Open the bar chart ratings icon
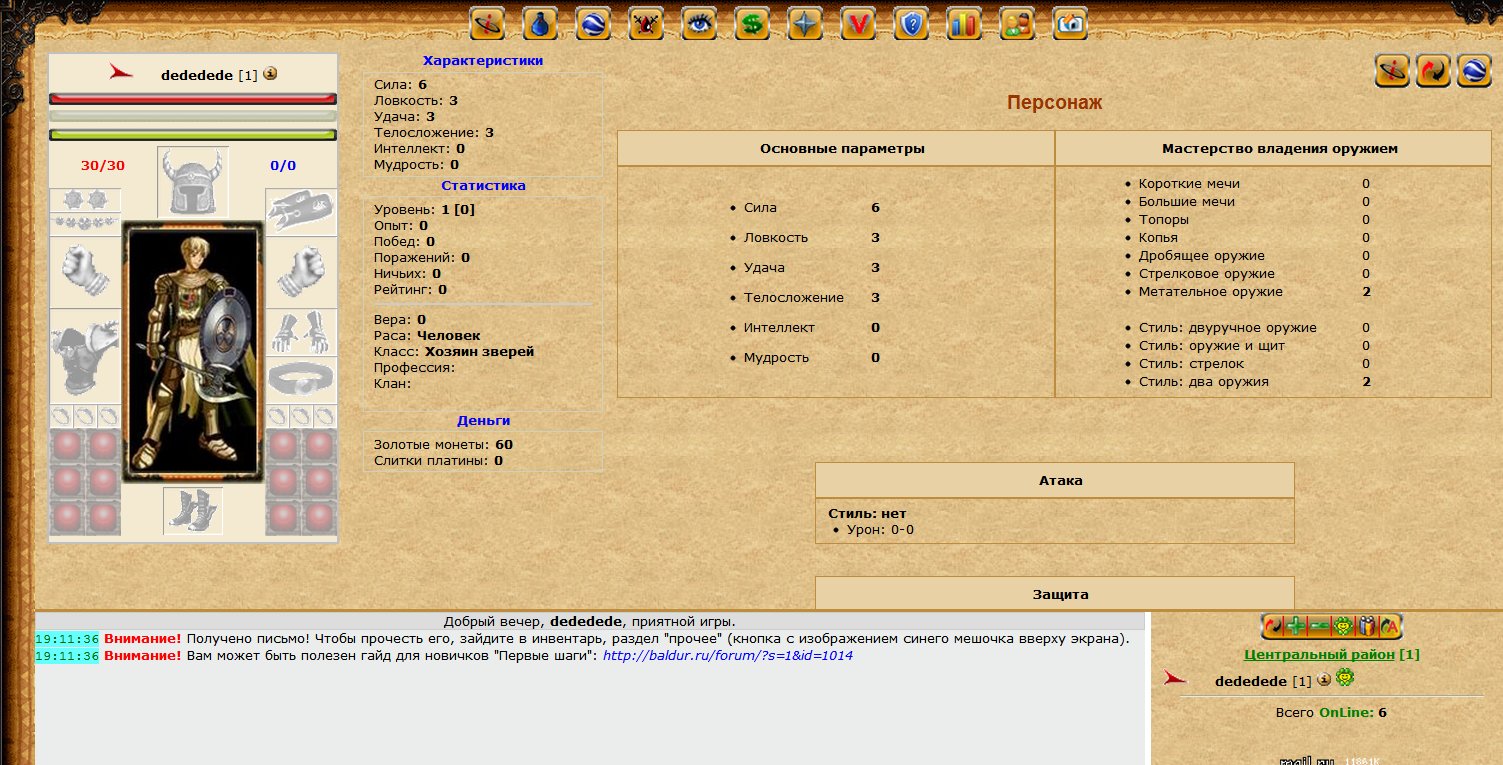 pyautogui.click(x=963, y=24)
